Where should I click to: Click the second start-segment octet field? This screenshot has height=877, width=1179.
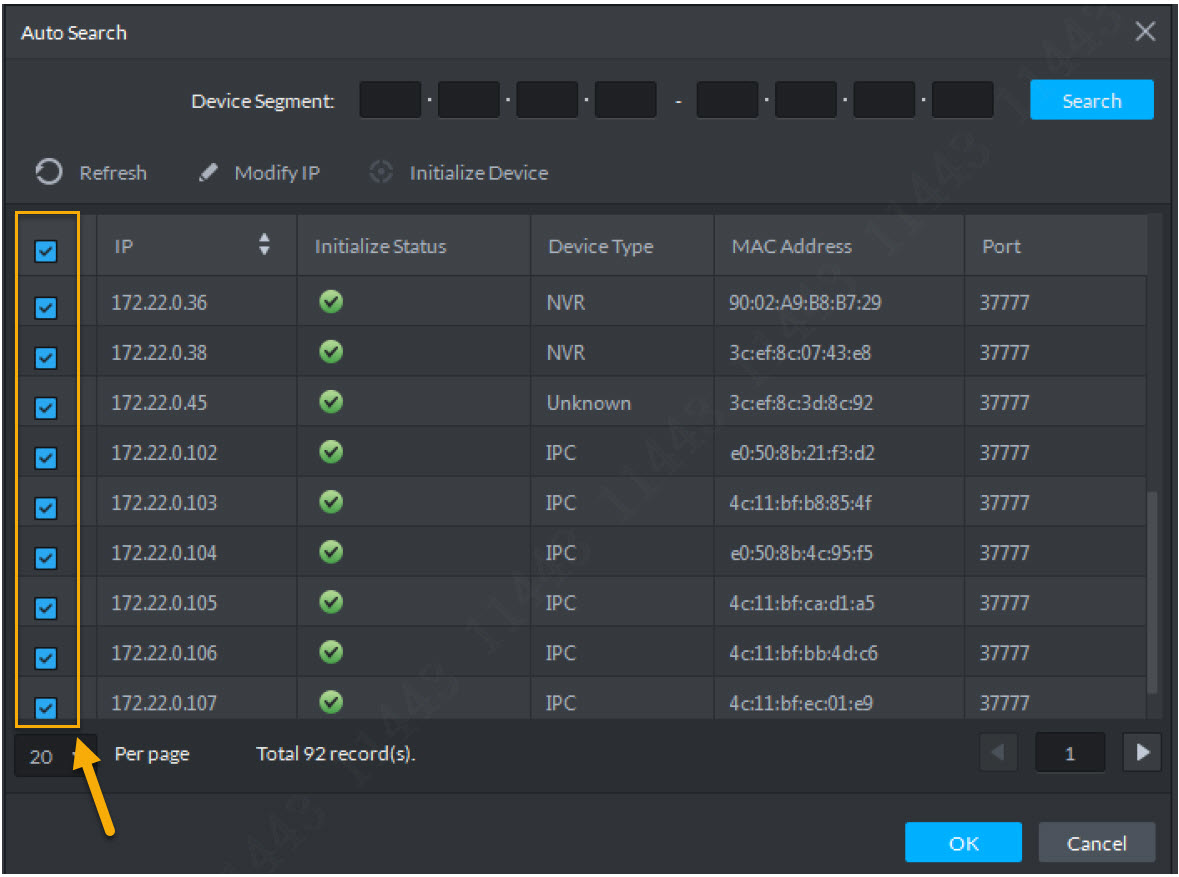468,99
